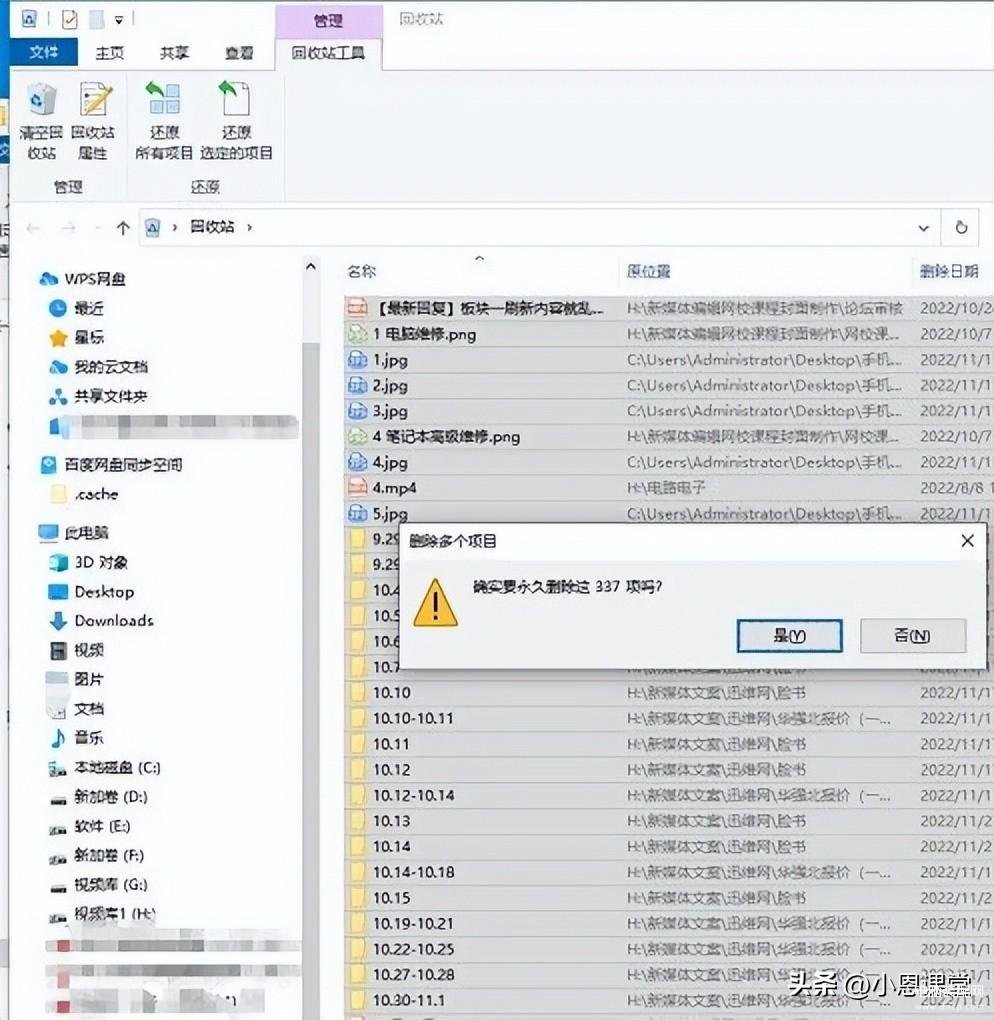Screen dimensions: 994x1020
Task: Open 百度网盘同步空间 in sidebar
Action: click(123, 464)
